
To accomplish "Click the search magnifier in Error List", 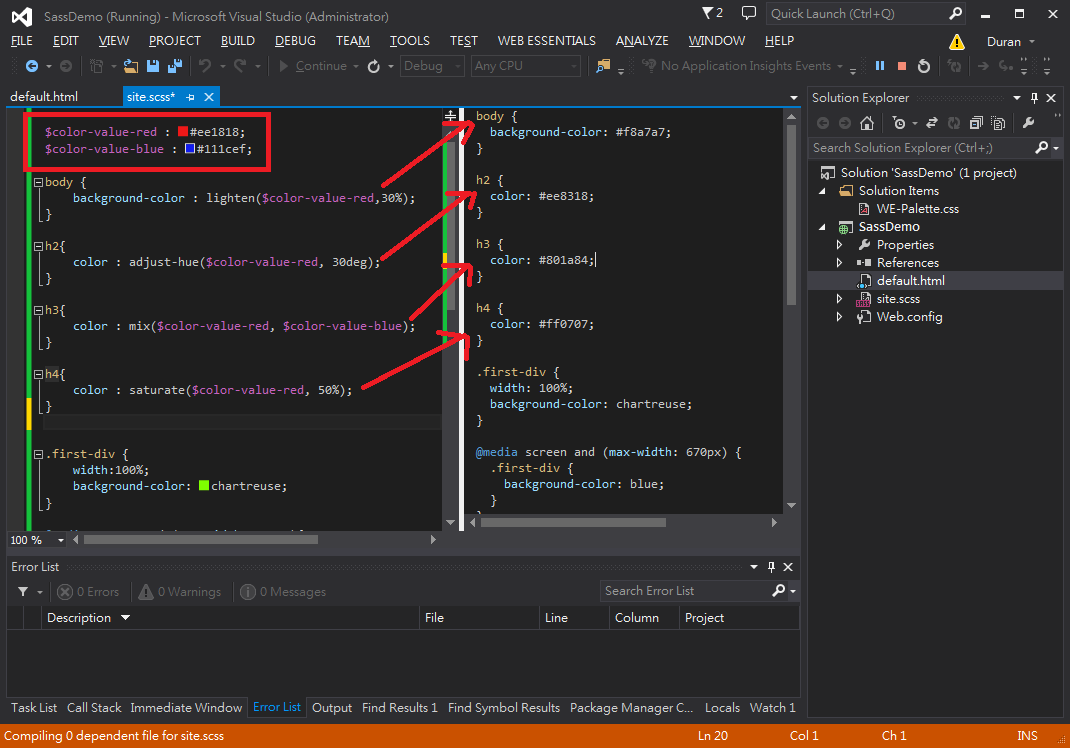I will click(x=779, y=591).
